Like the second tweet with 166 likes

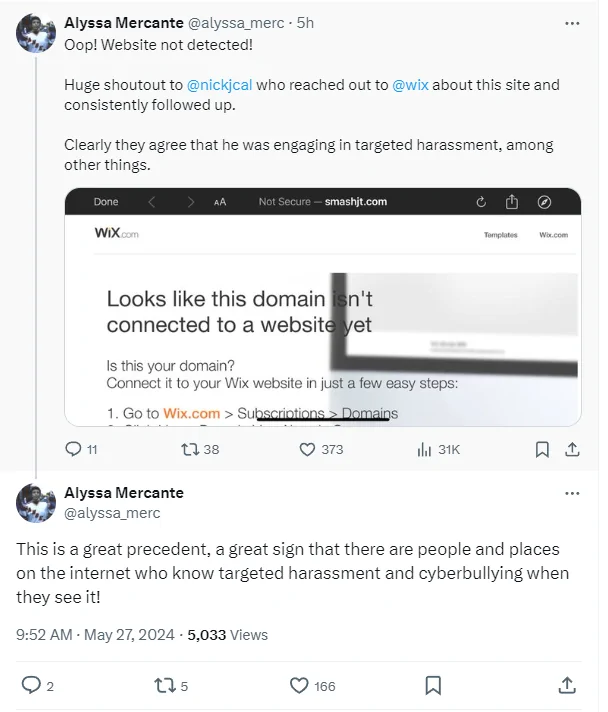[x=298, y=685]
